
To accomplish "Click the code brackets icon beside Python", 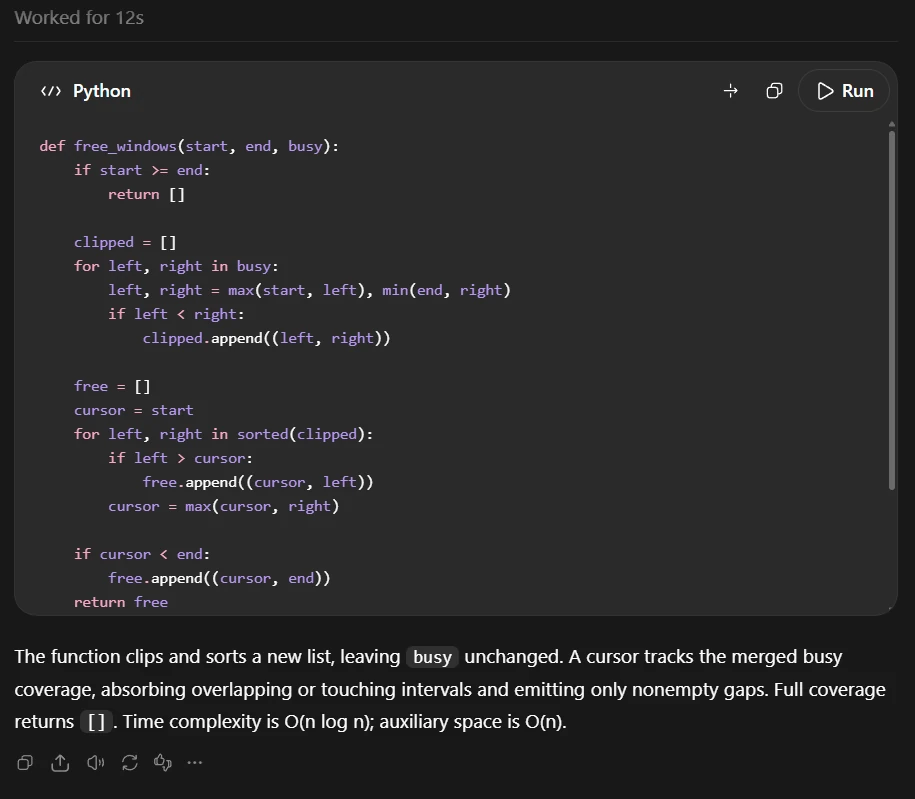I will (51, 91).
